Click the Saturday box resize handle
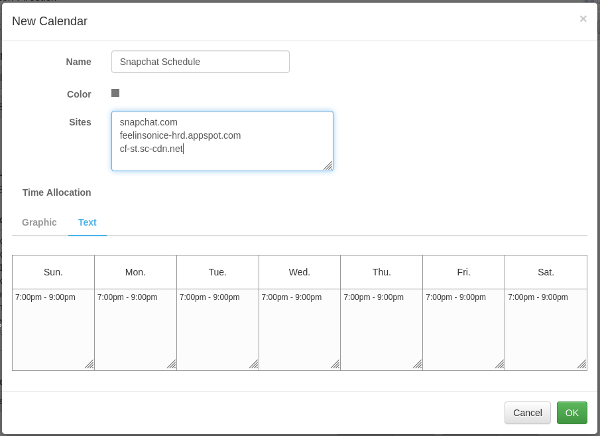 [581, 365]
